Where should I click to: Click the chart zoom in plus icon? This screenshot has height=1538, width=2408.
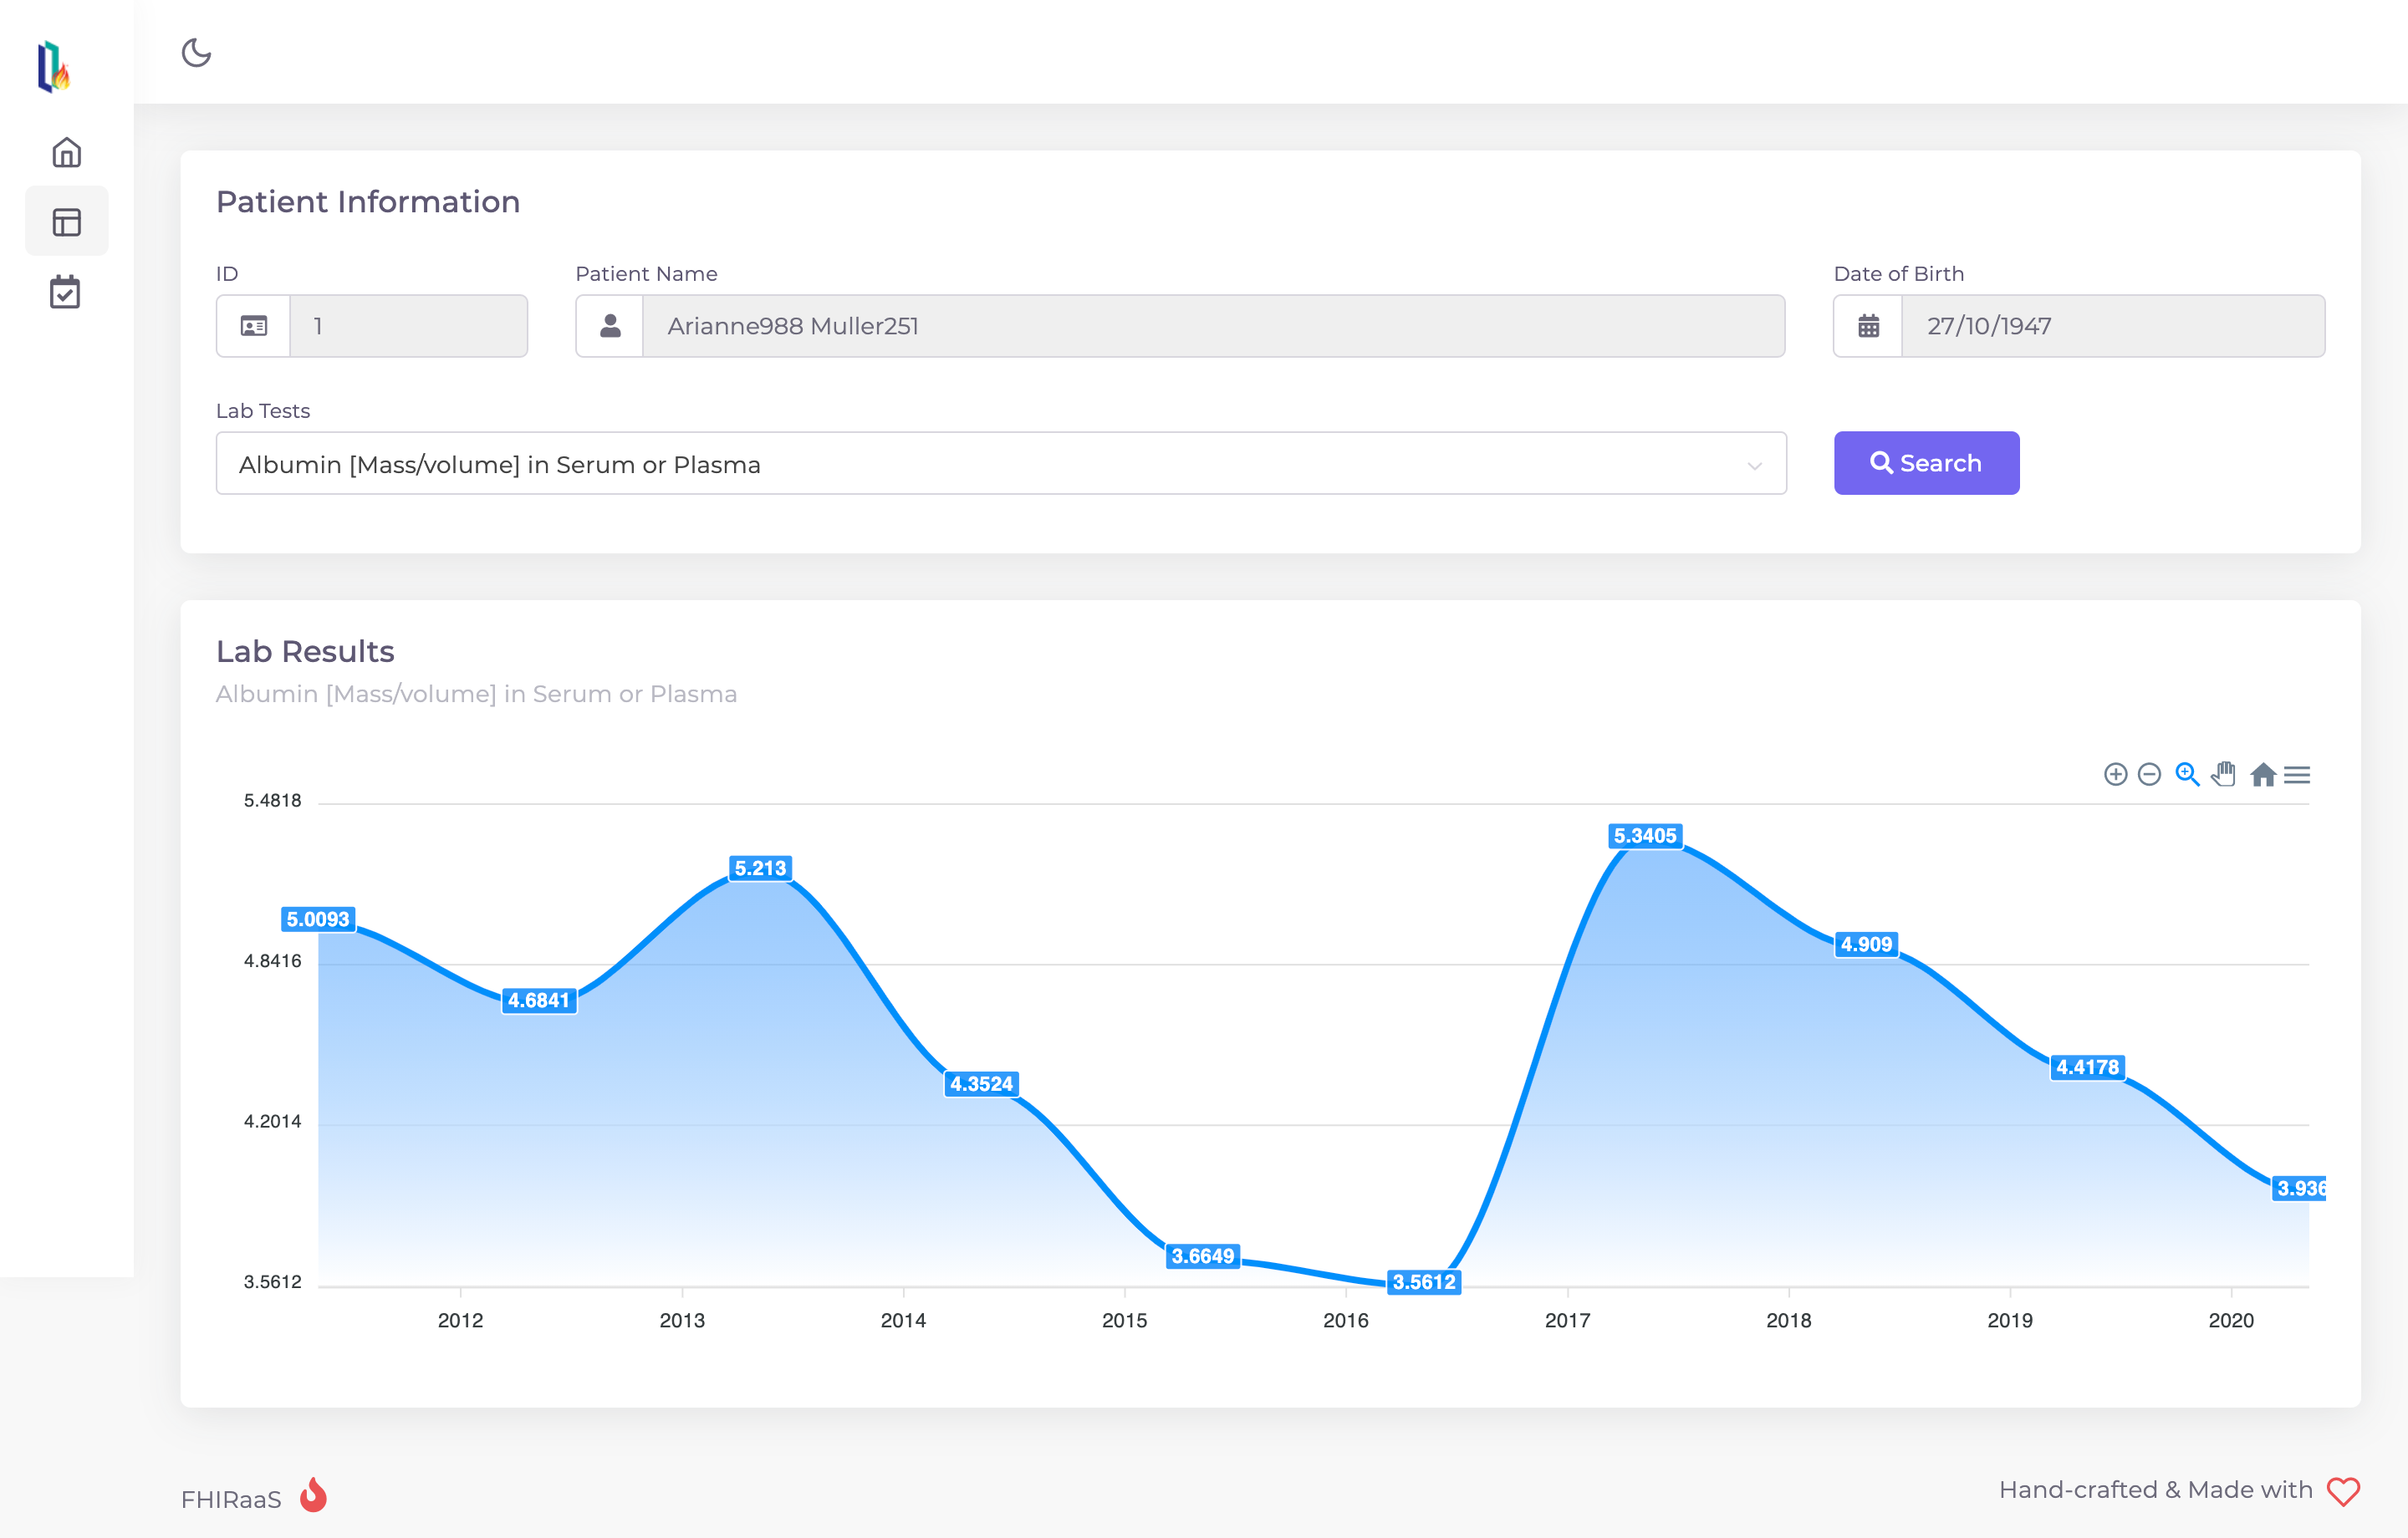[2115, 774]
